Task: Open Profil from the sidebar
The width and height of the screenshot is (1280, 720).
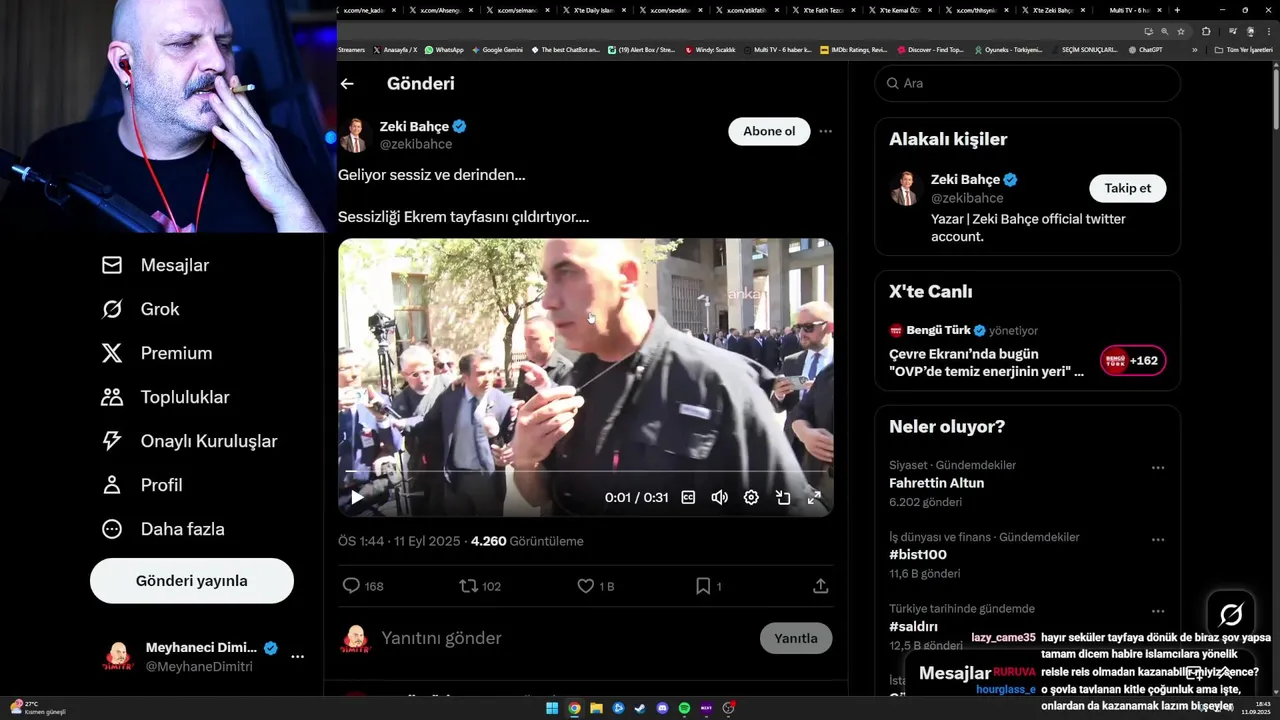Action: 142,485
